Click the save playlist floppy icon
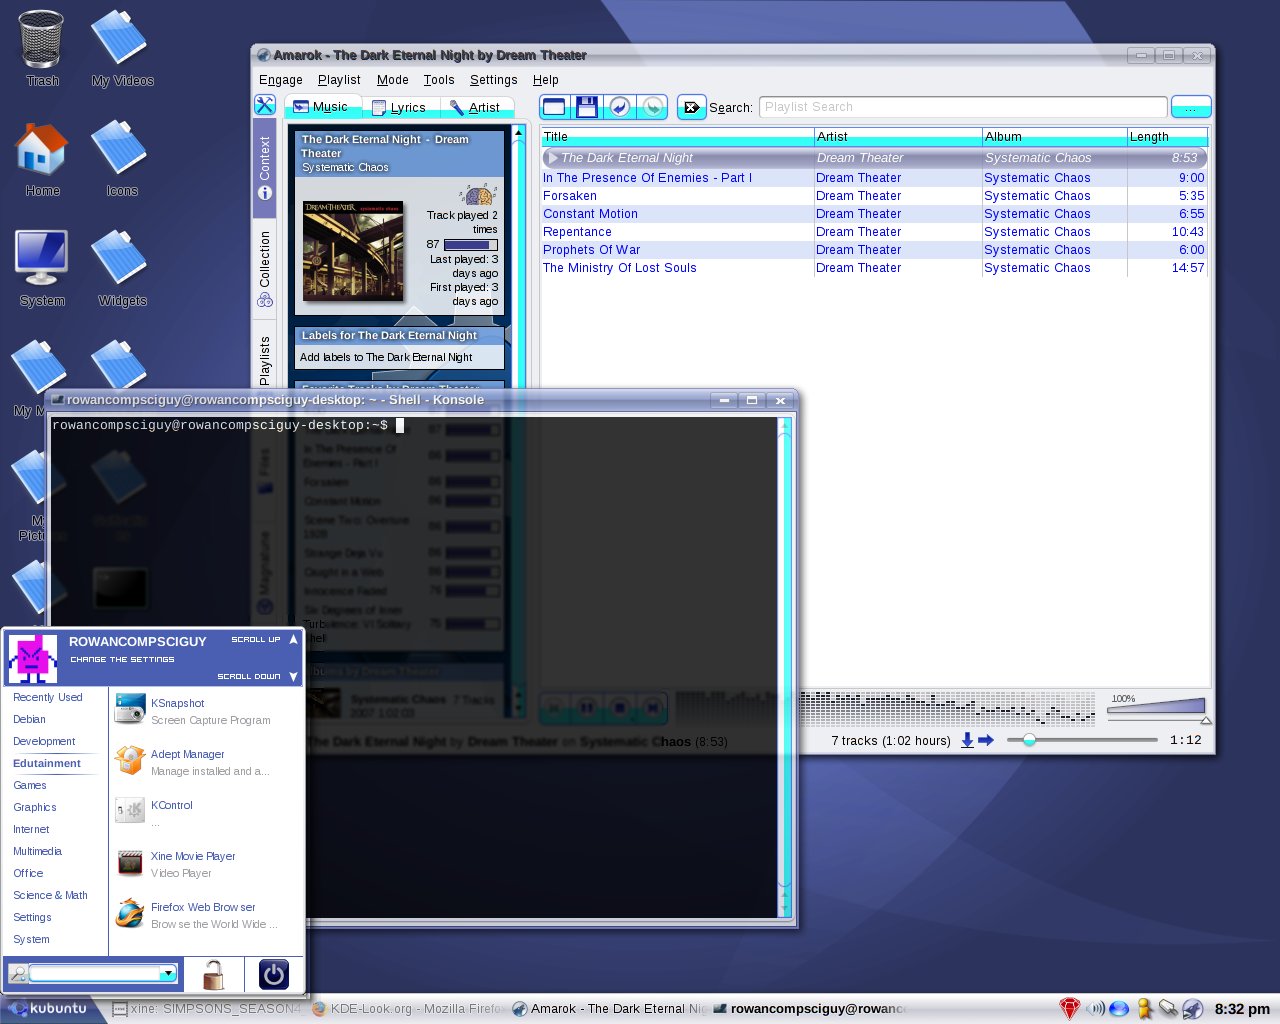 coord(587,107)
